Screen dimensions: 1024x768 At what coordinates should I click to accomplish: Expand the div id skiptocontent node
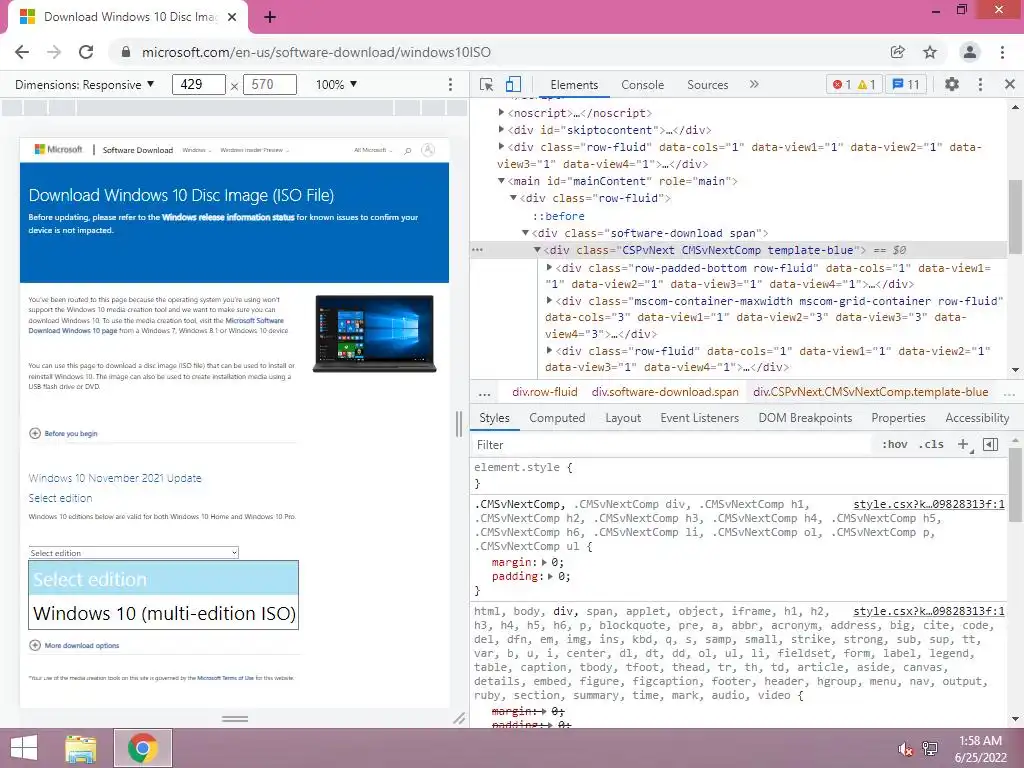click(x=501, y=129)
